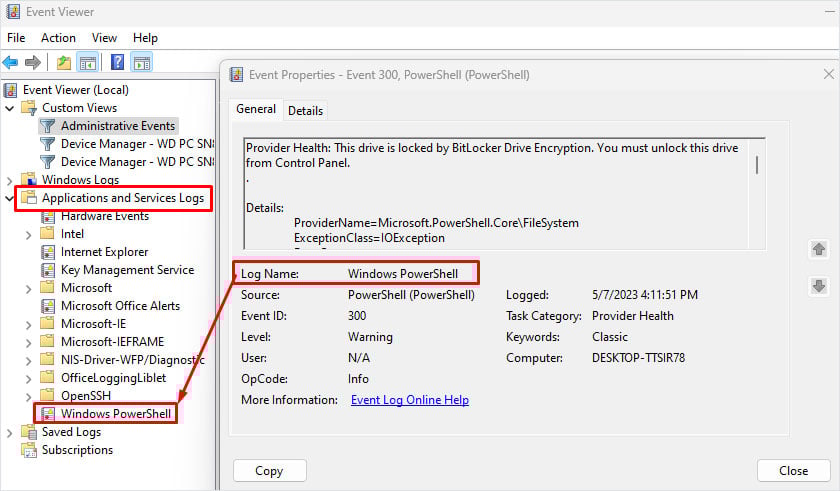This screenshot has width=840, height=491.
Task: Click the Copy button
Action: [x=269, y=471]
